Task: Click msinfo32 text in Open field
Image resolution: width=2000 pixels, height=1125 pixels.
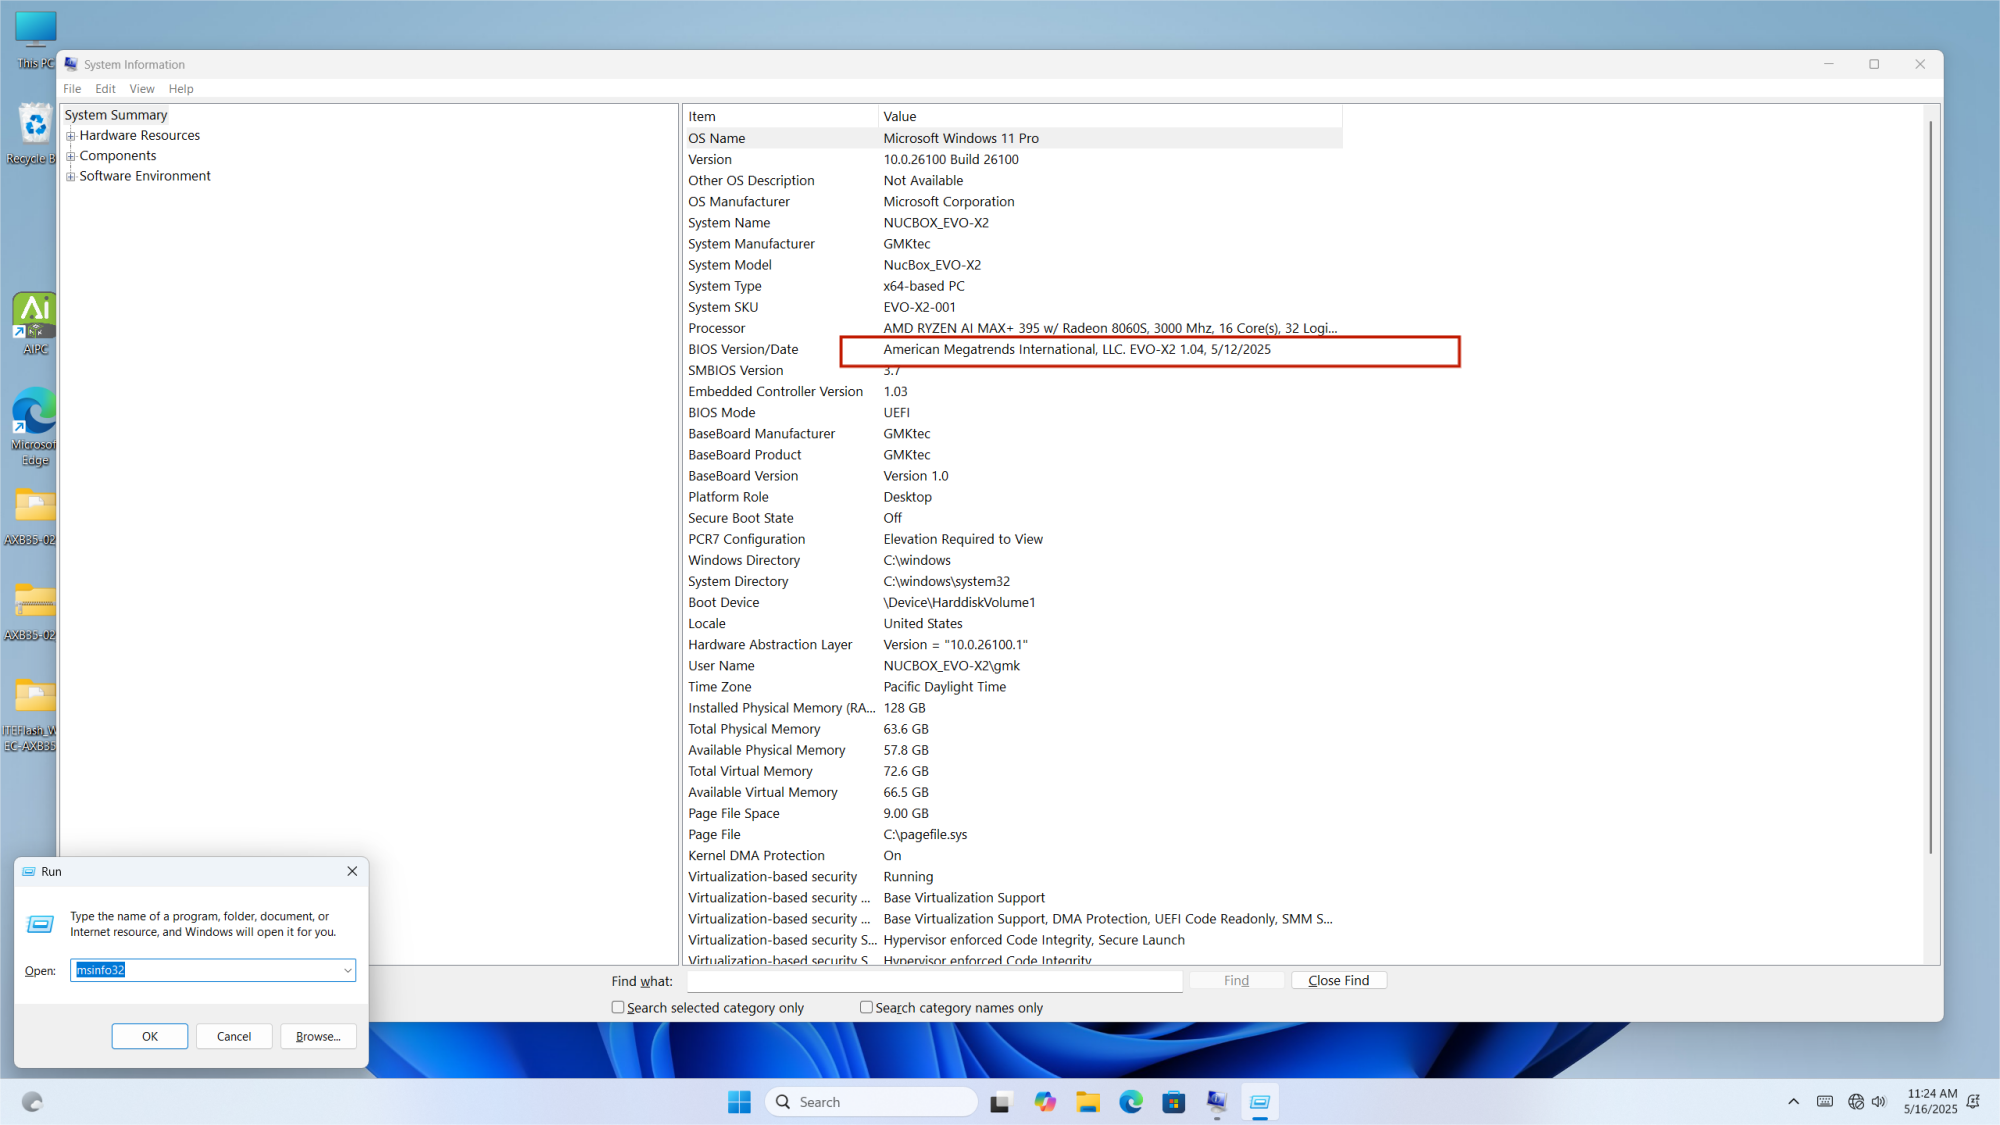Action: coord(101,970)
